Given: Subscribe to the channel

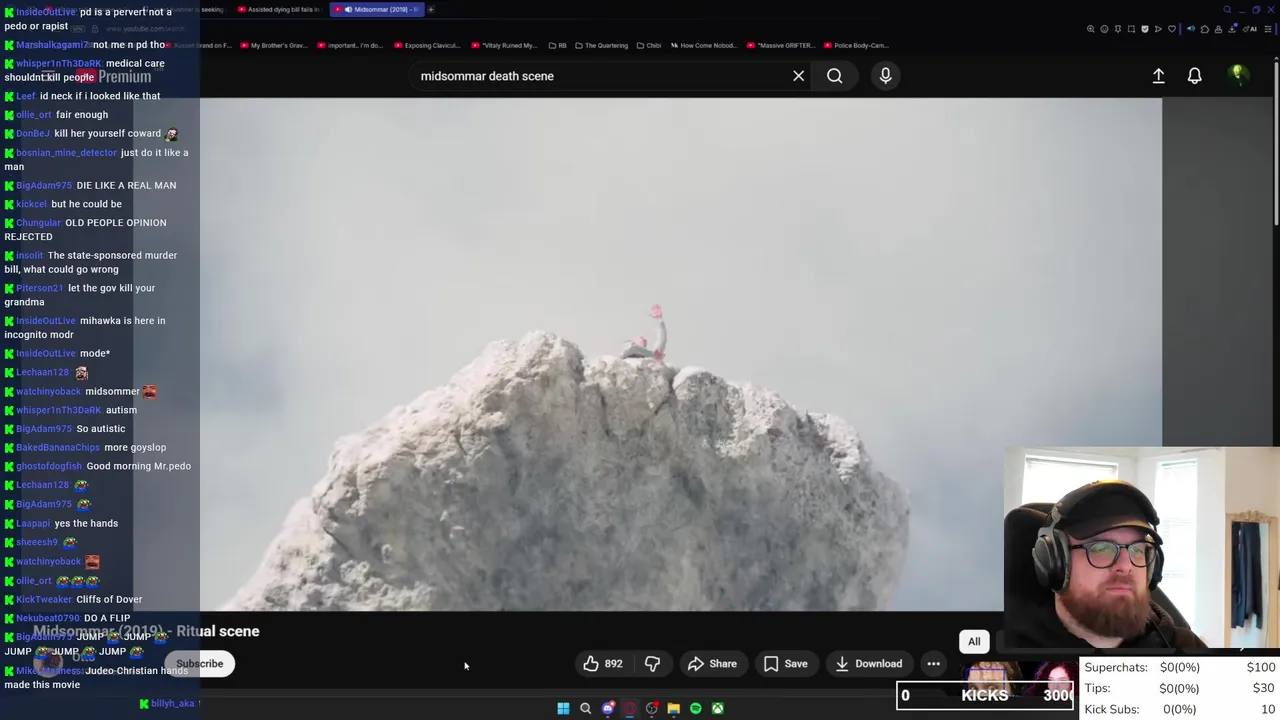Looking at the screenshot, I should click(200, 664).
